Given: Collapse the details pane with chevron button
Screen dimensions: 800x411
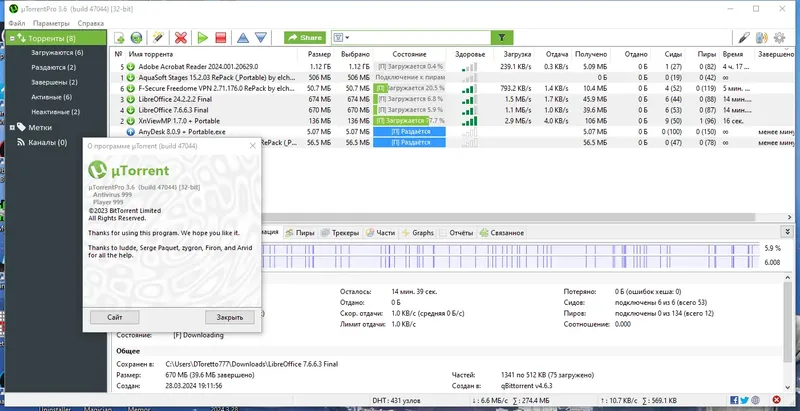Looking at the screenshot, I should [788, 232].
